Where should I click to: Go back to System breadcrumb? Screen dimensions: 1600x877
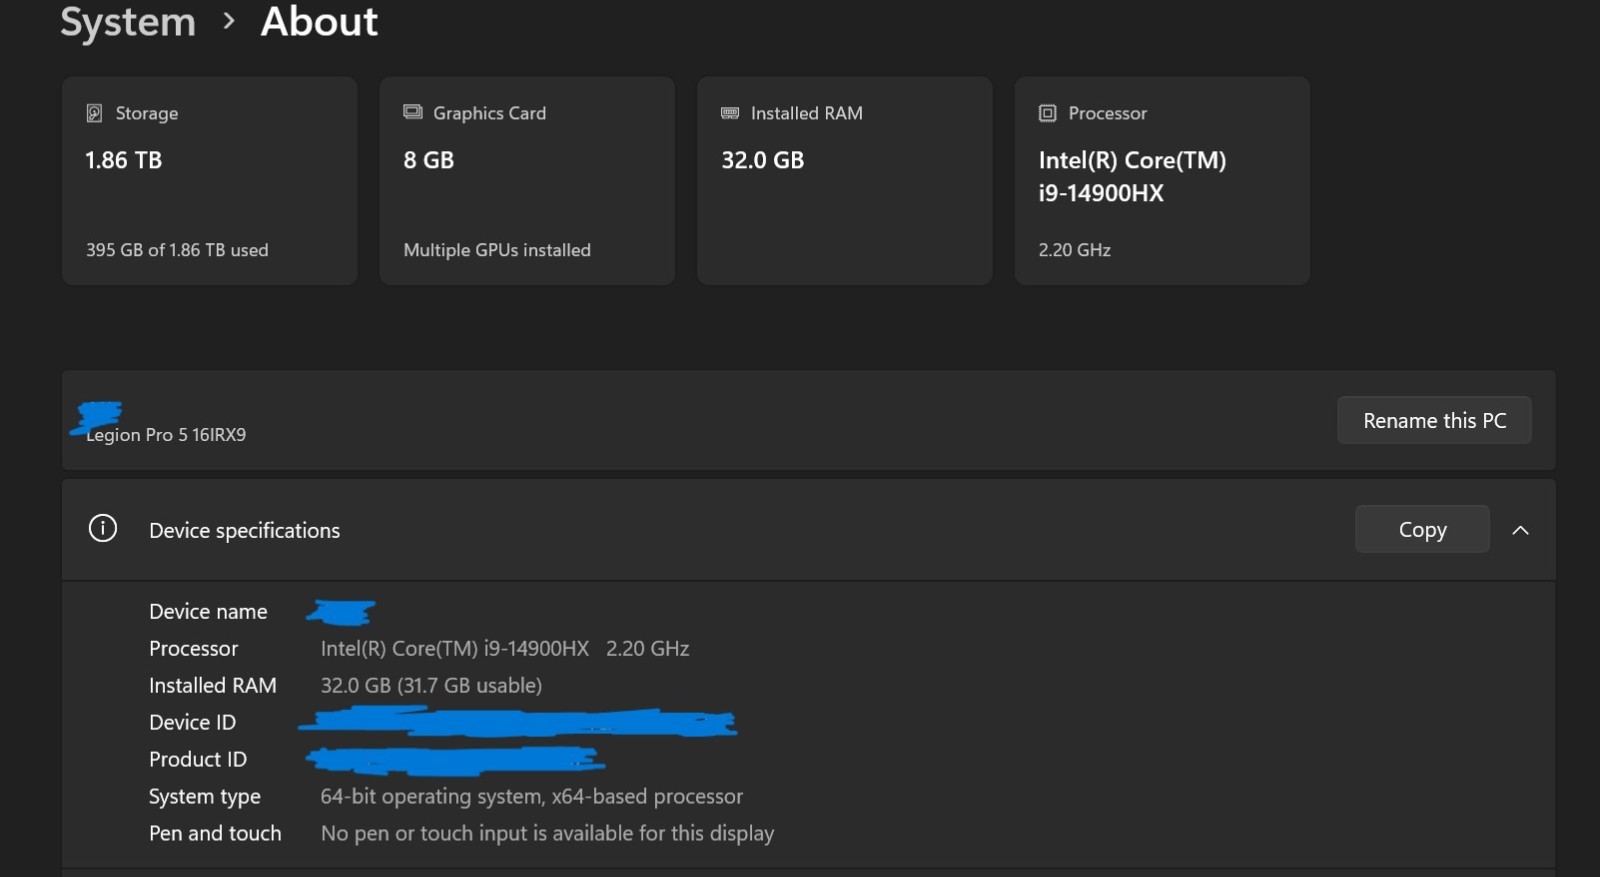pos(128,22)
